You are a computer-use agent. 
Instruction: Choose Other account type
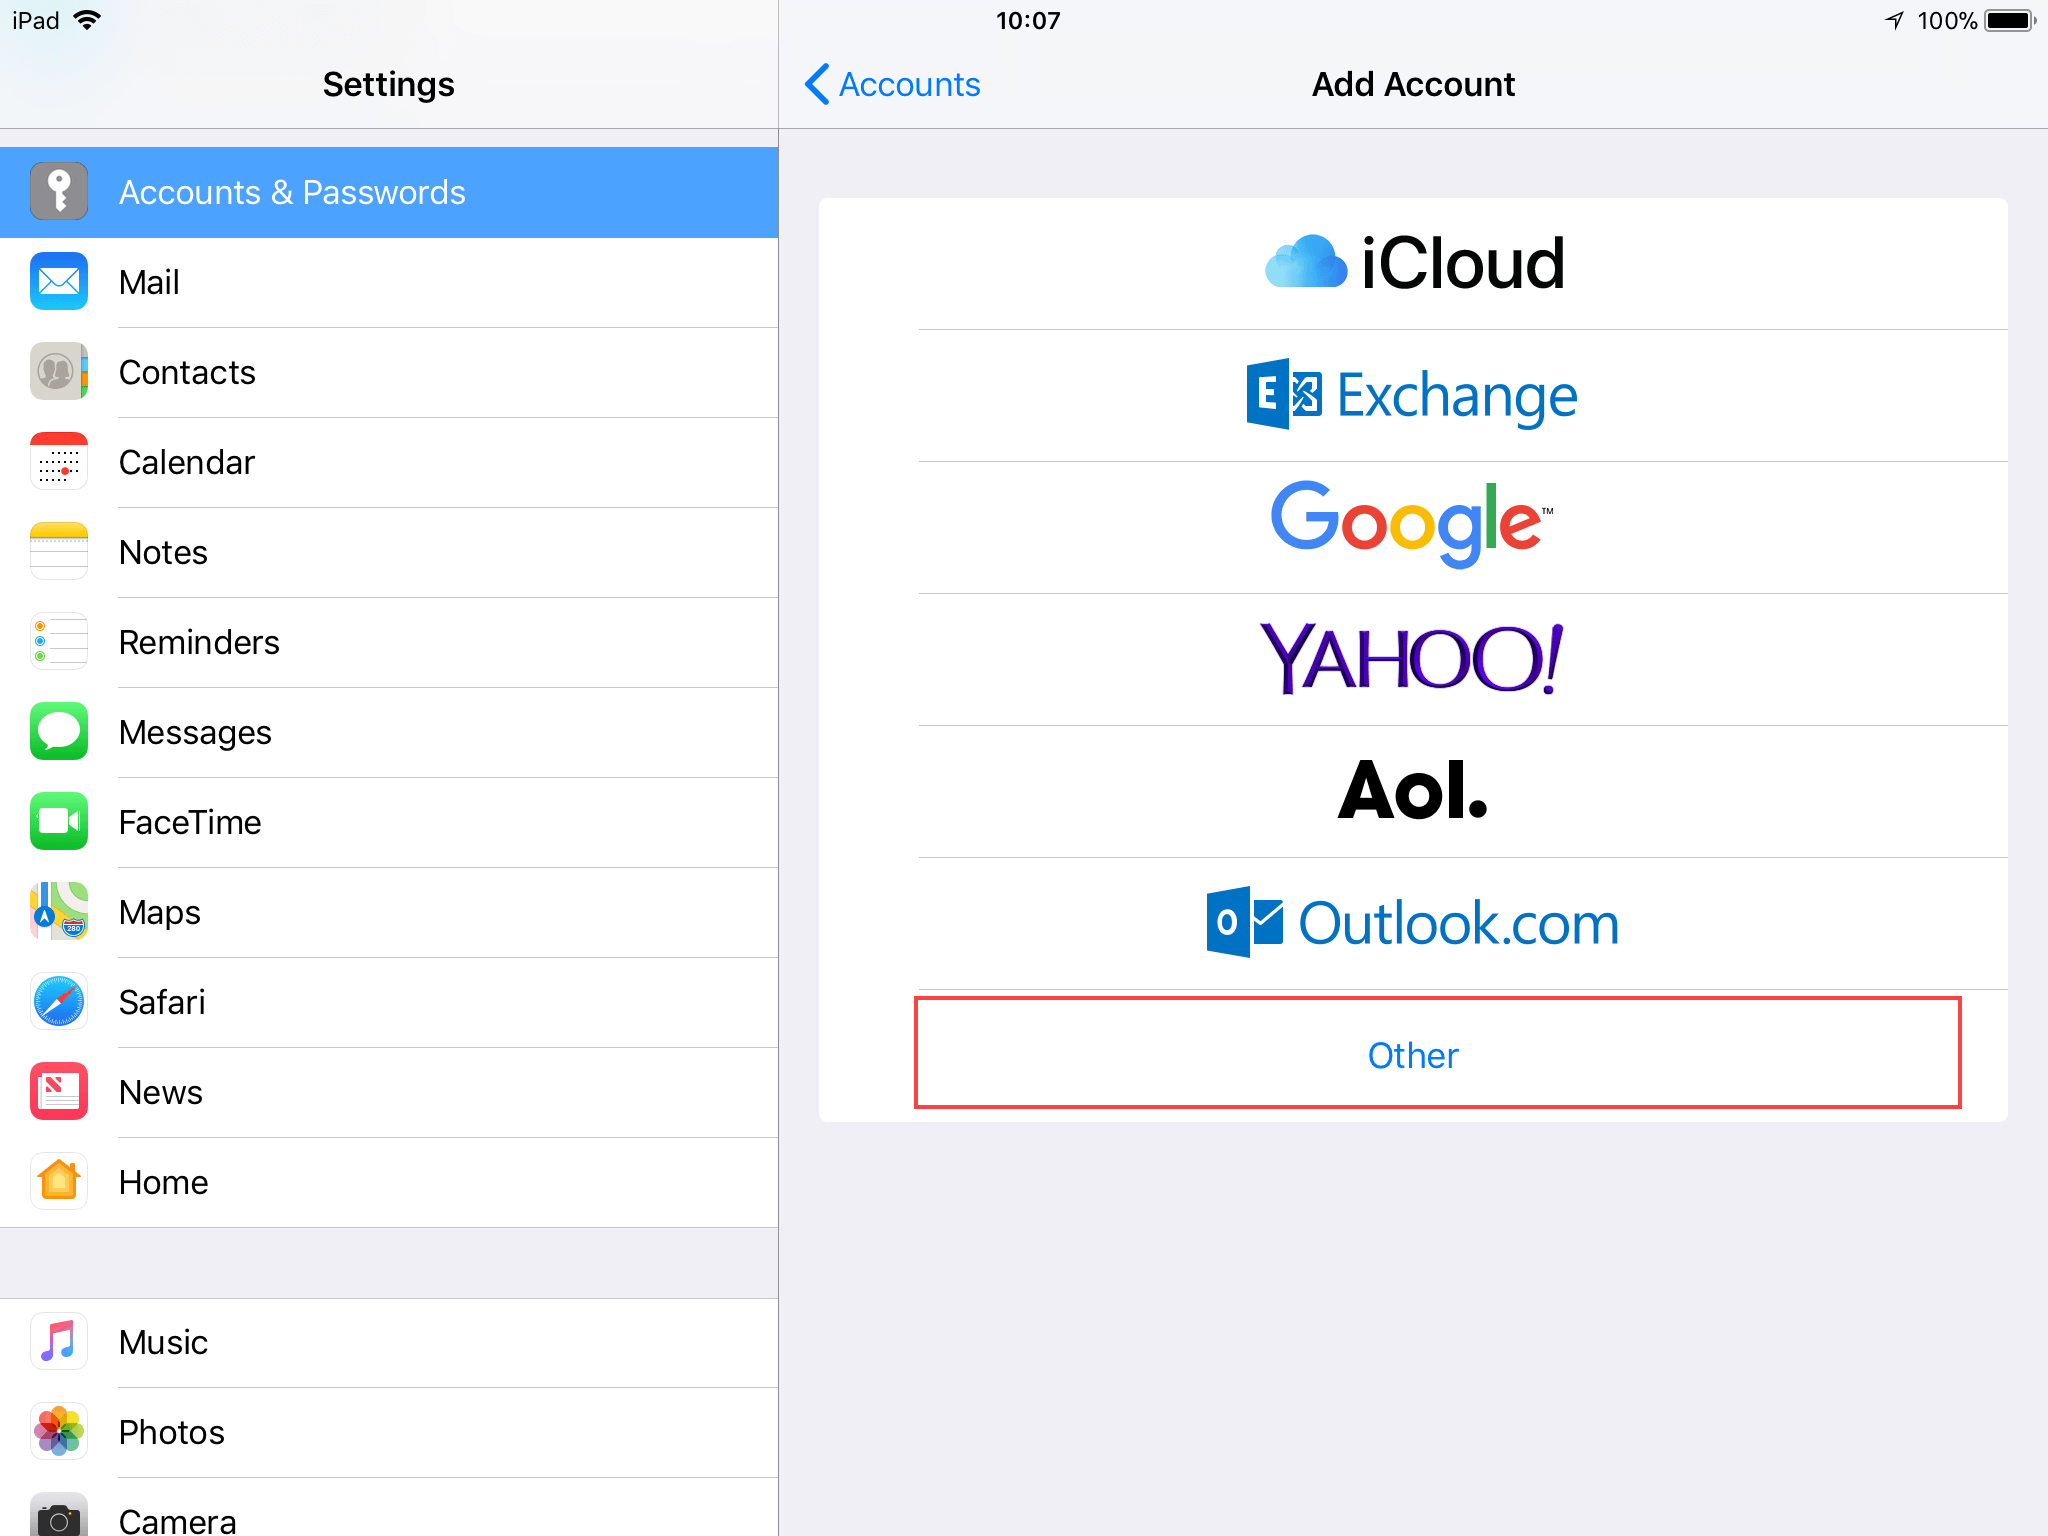[1412, 1055]
